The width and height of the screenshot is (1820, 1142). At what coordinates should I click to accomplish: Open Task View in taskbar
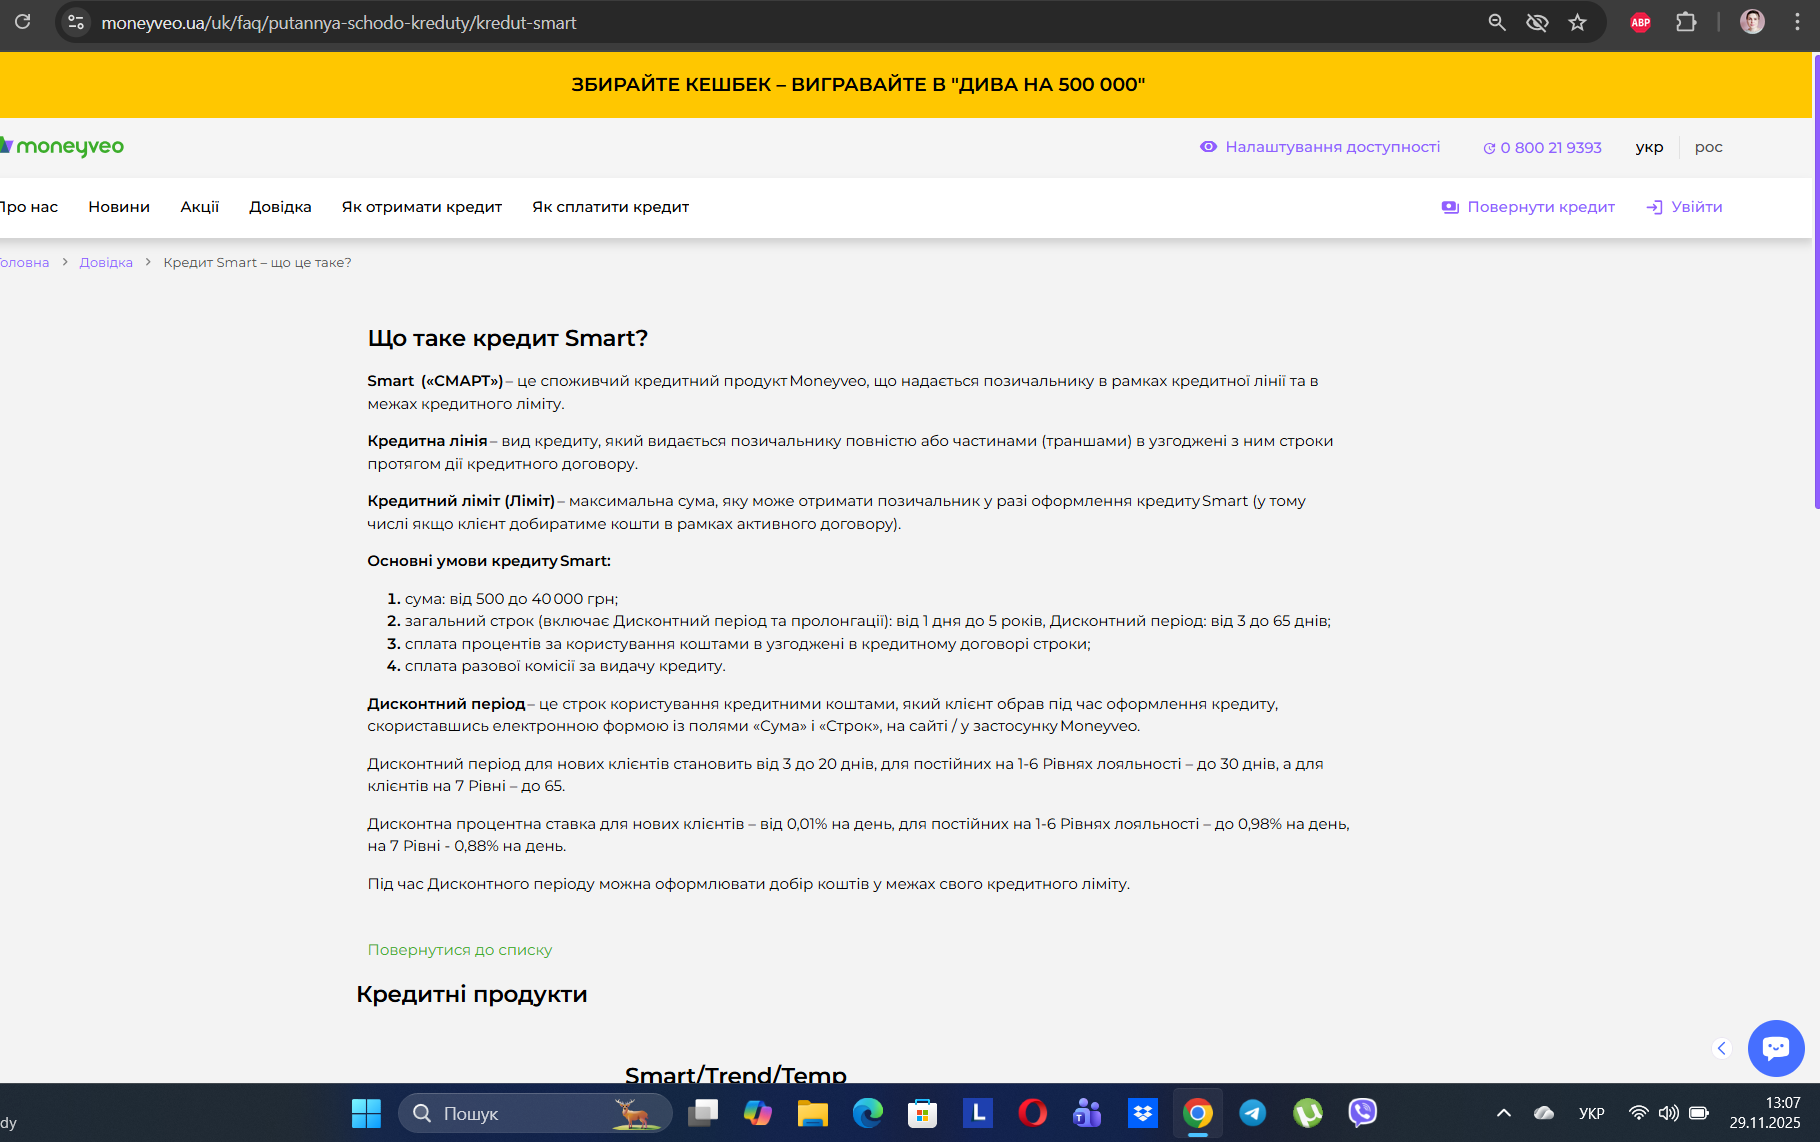[x=703, y=1113]
